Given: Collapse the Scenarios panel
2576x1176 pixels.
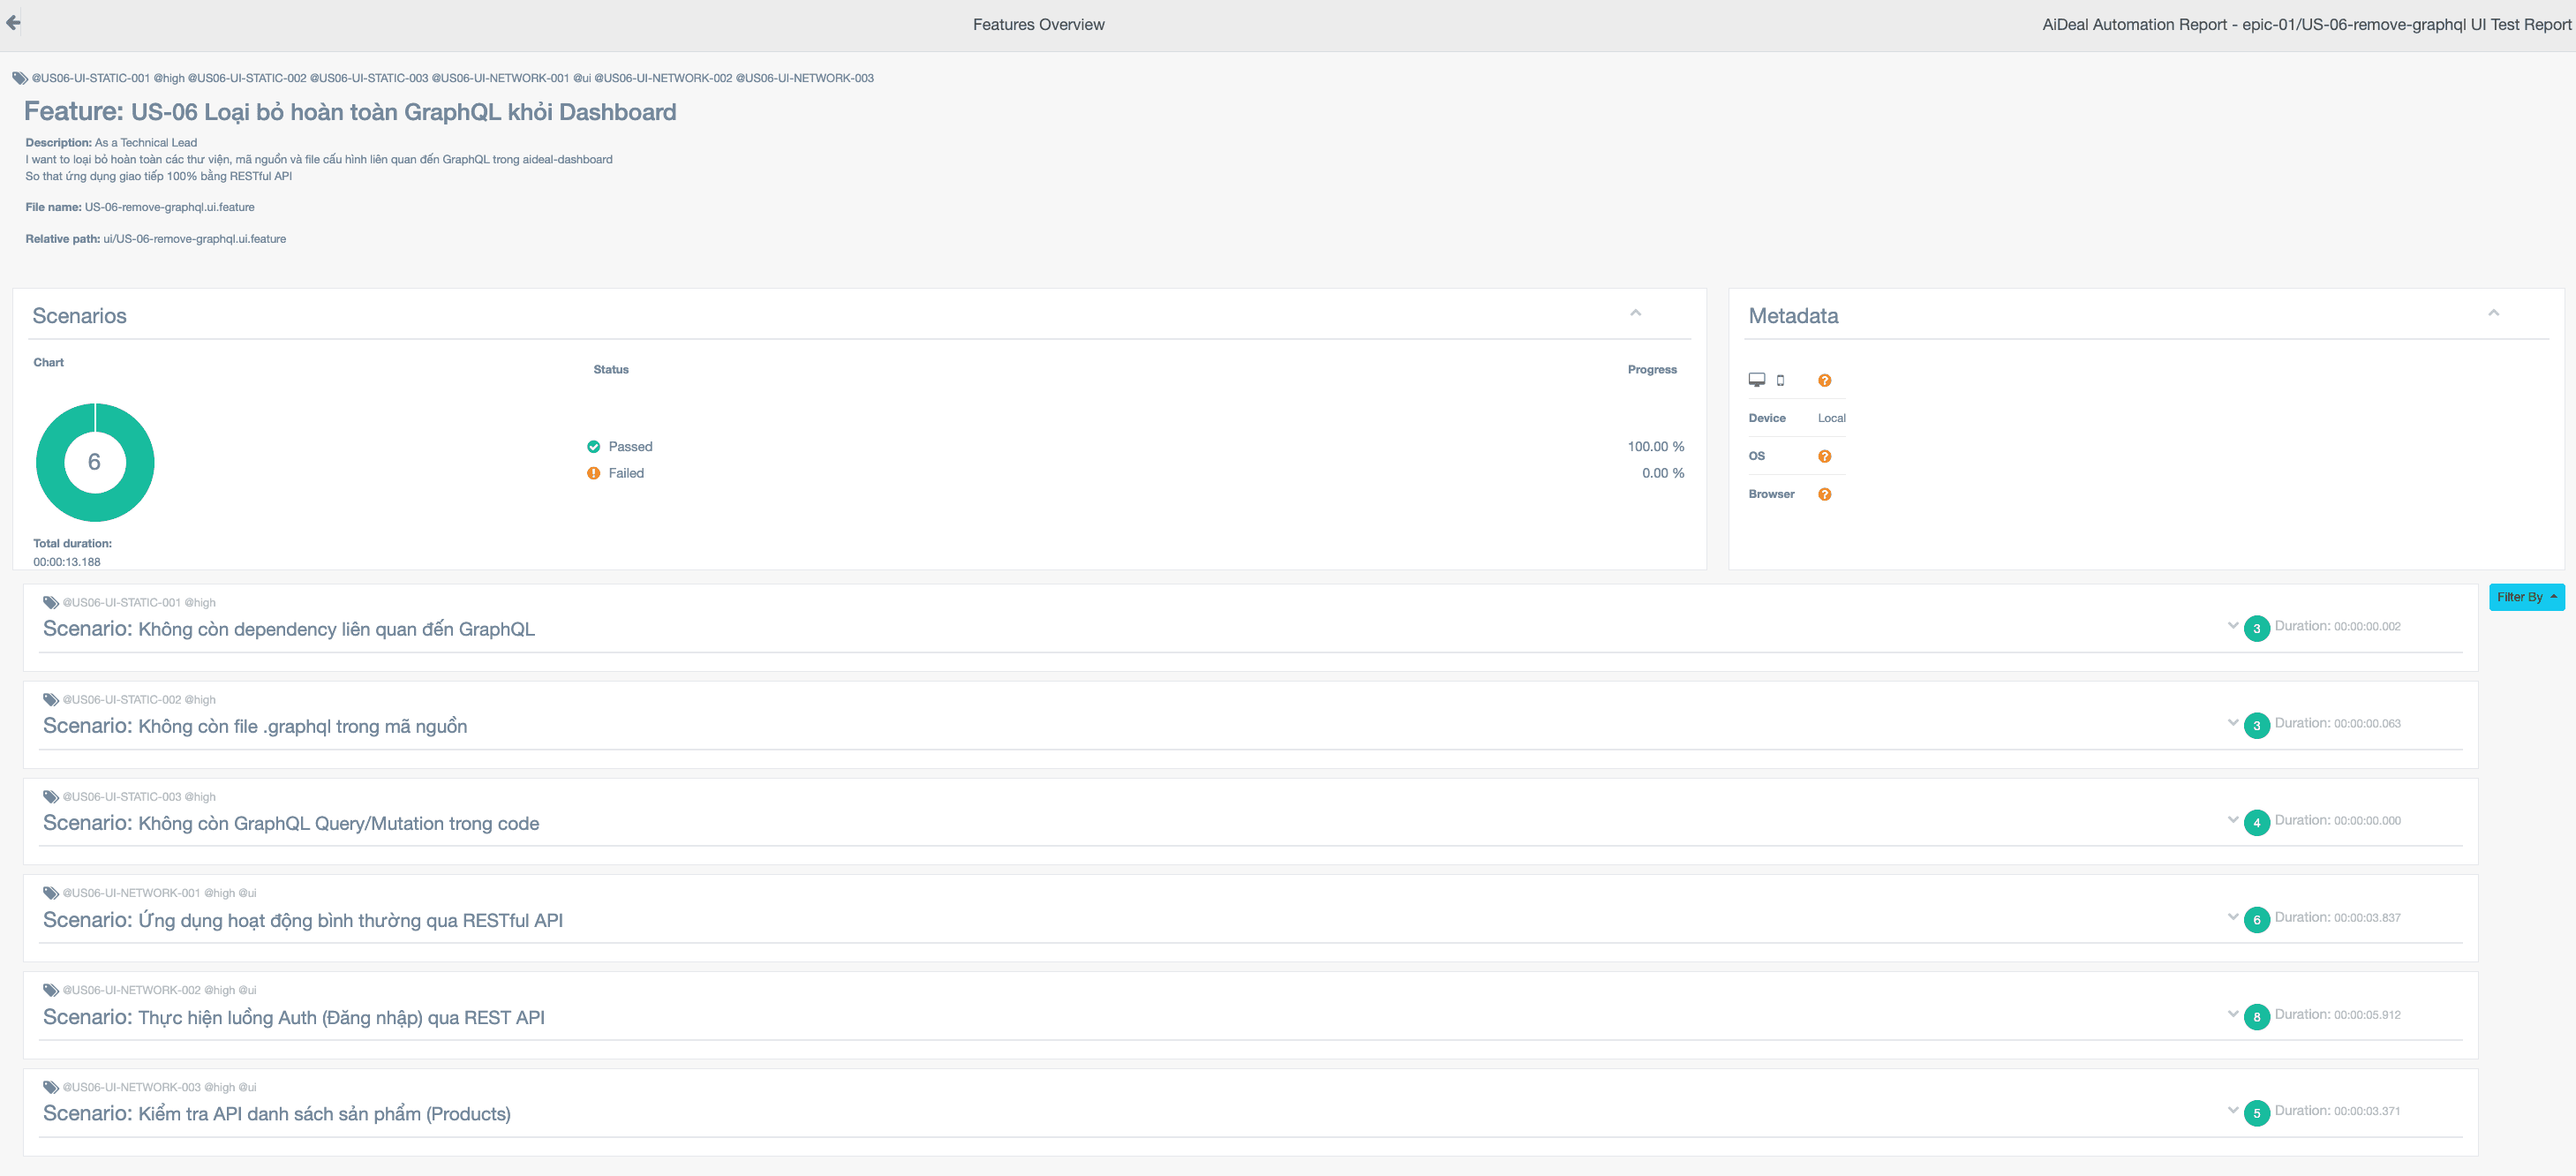Looking at the screenshot, I should click(1636, 313).
